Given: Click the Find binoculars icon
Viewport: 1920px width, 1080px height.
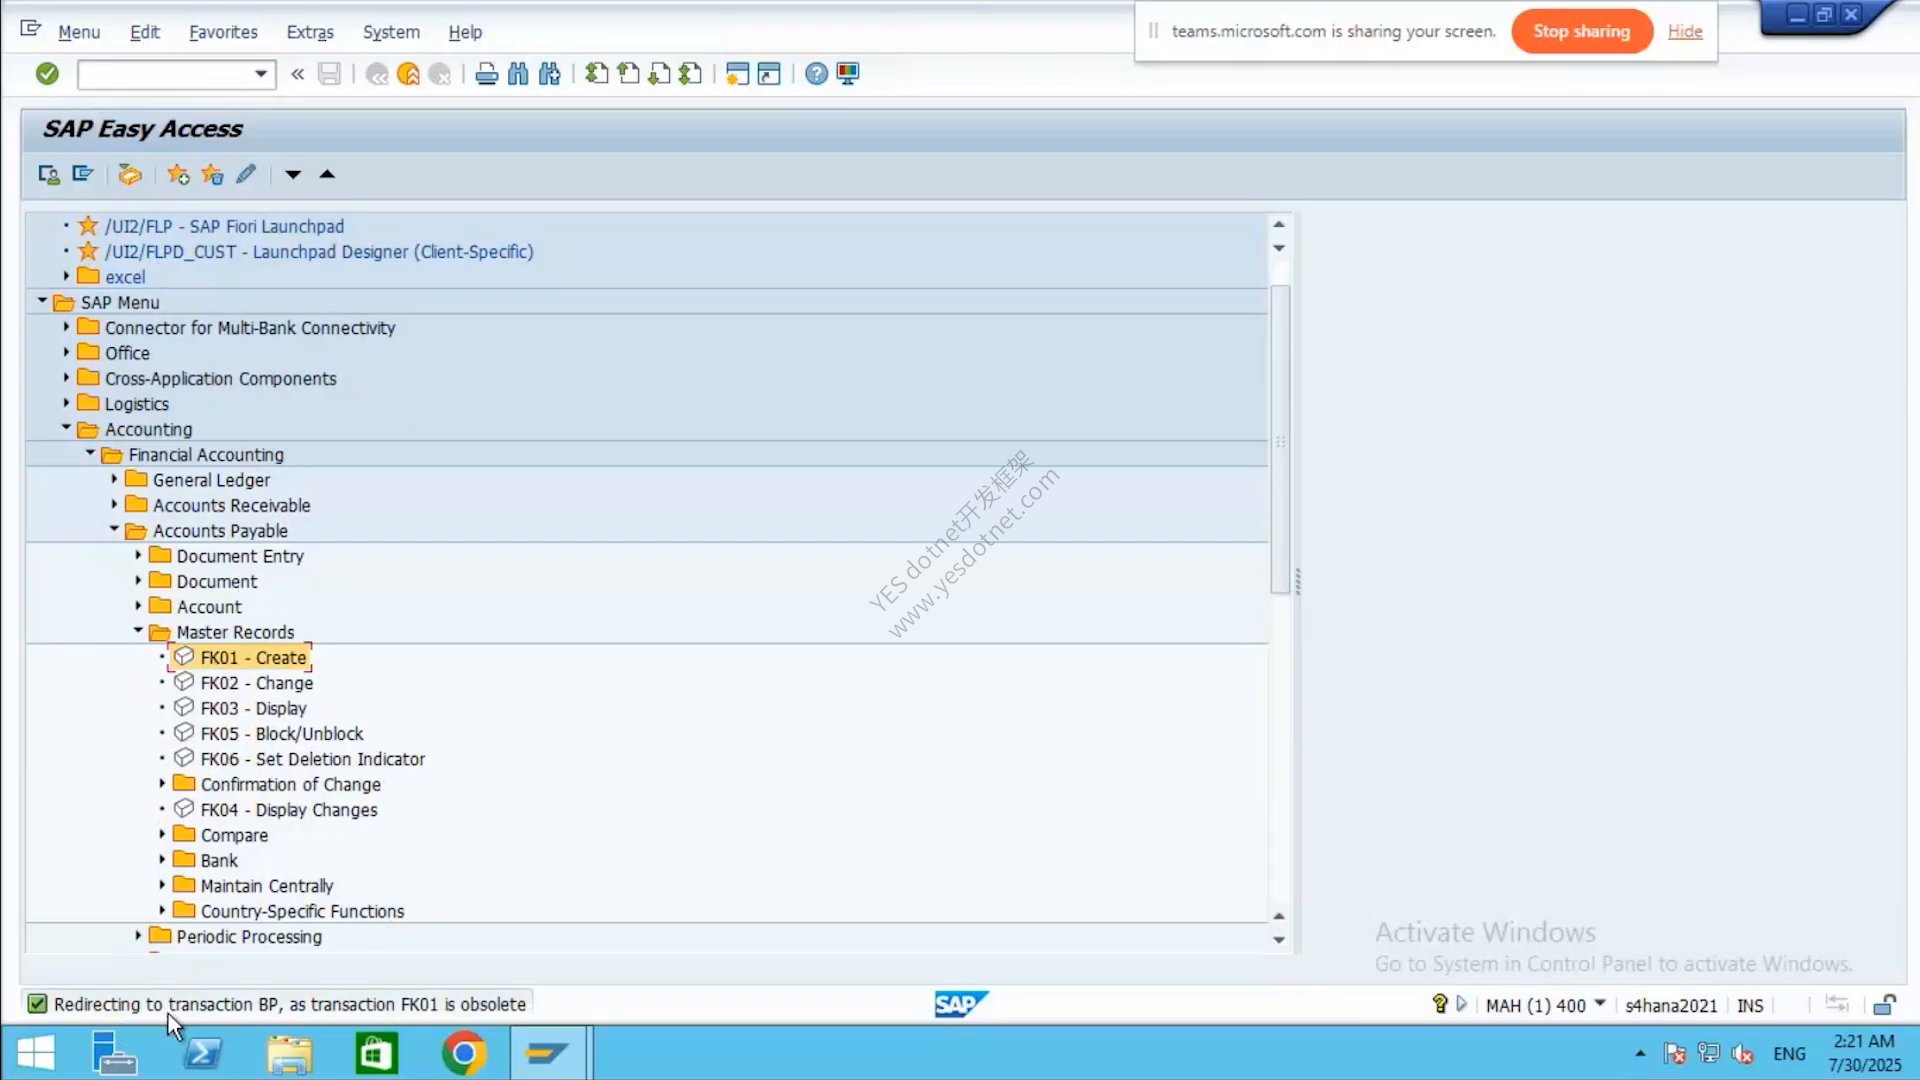Looking at the screenshot, I should click(x=518, y=73).
